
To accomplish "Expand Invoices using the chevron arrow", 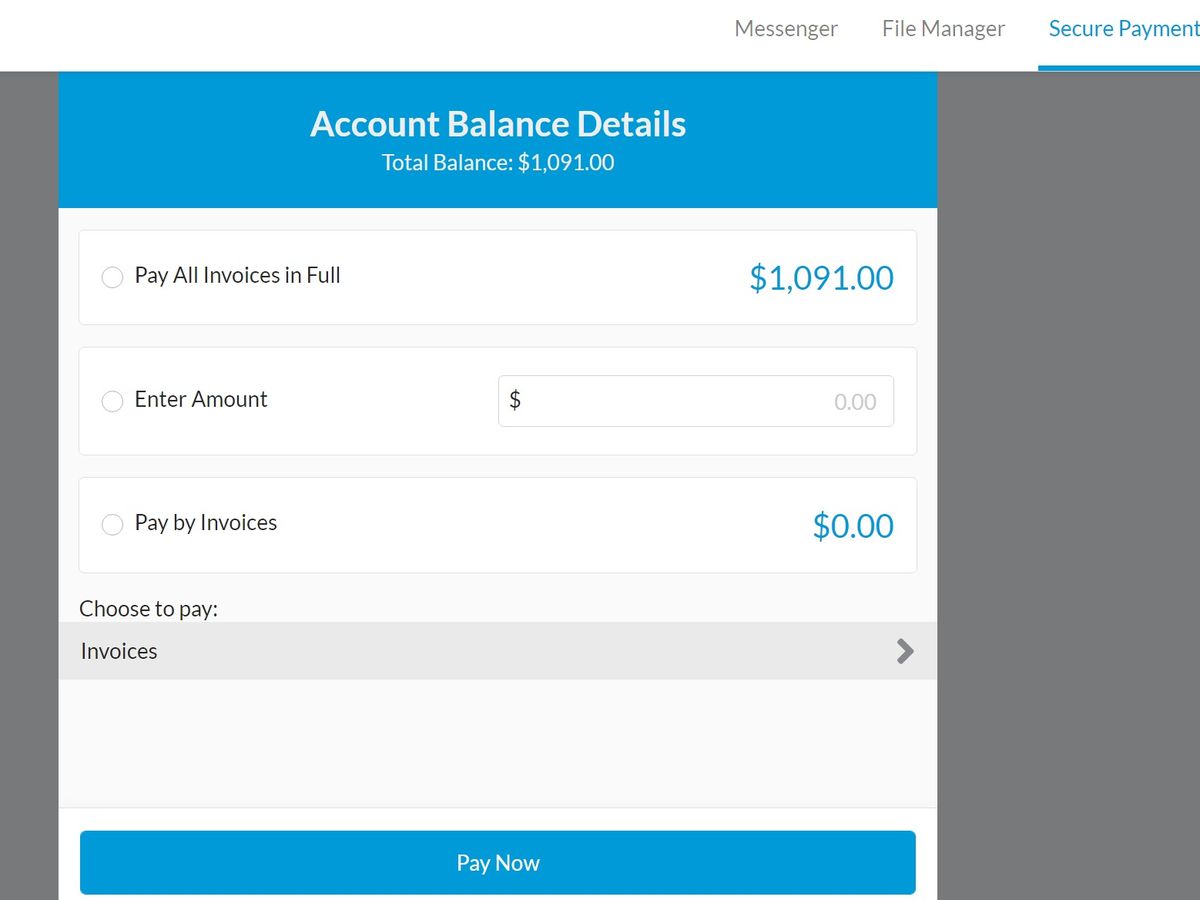I will tap(905, 651).
